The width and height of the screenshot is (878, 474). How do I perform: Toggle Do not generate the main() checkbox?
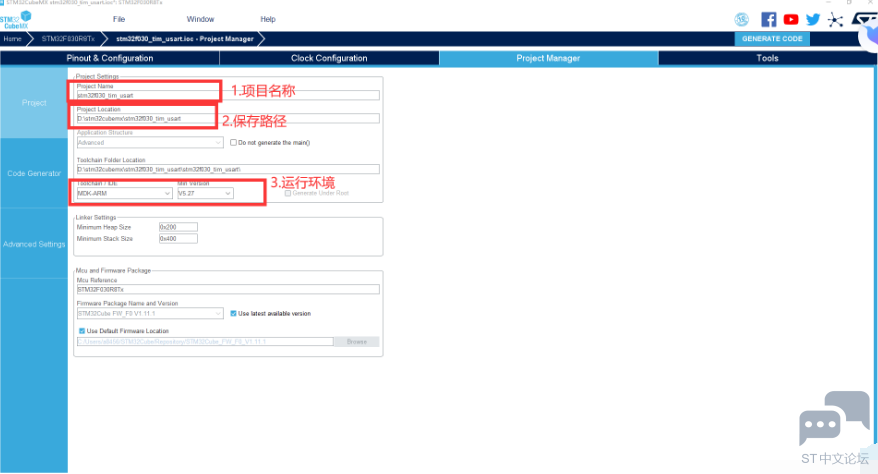233,143
